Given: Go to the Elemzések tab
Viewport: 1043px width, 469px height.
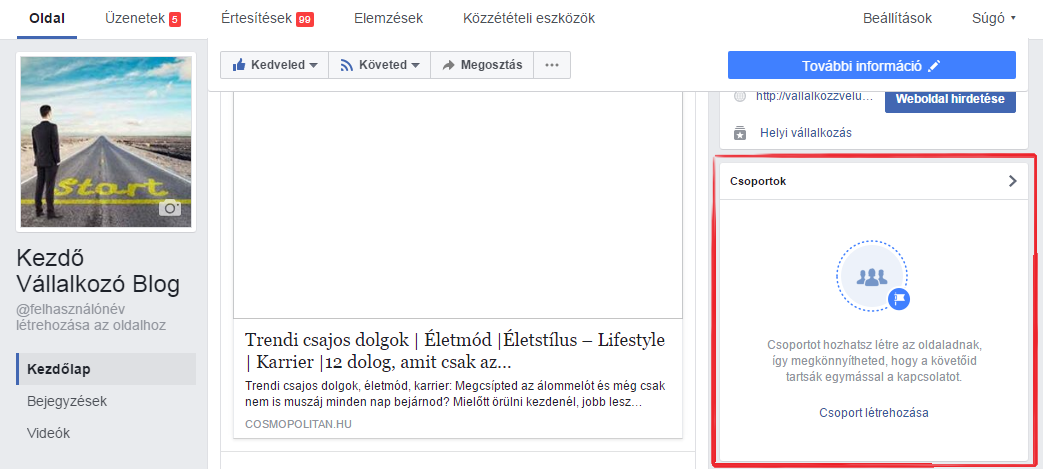Looking at the screenshot, I should (388, 19).
